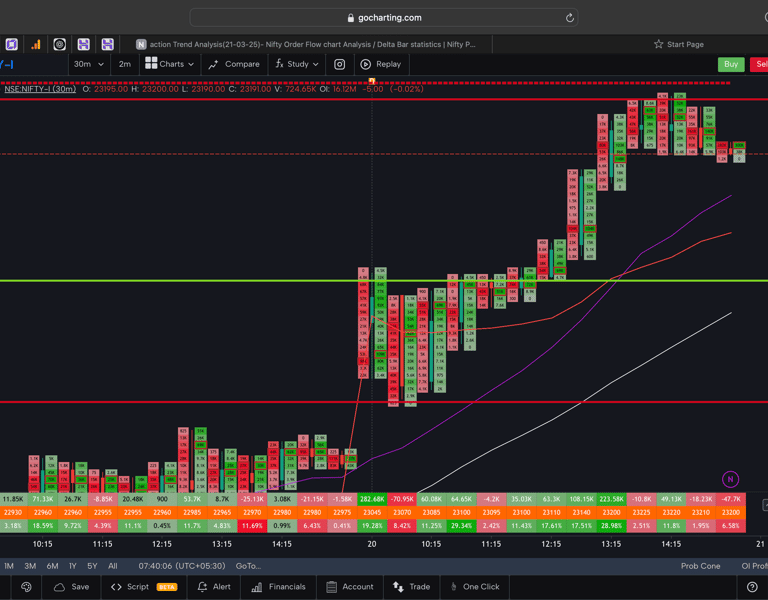Click the NSE:NIFTY-I (30m) symbol legend

(x=40, y=89)
